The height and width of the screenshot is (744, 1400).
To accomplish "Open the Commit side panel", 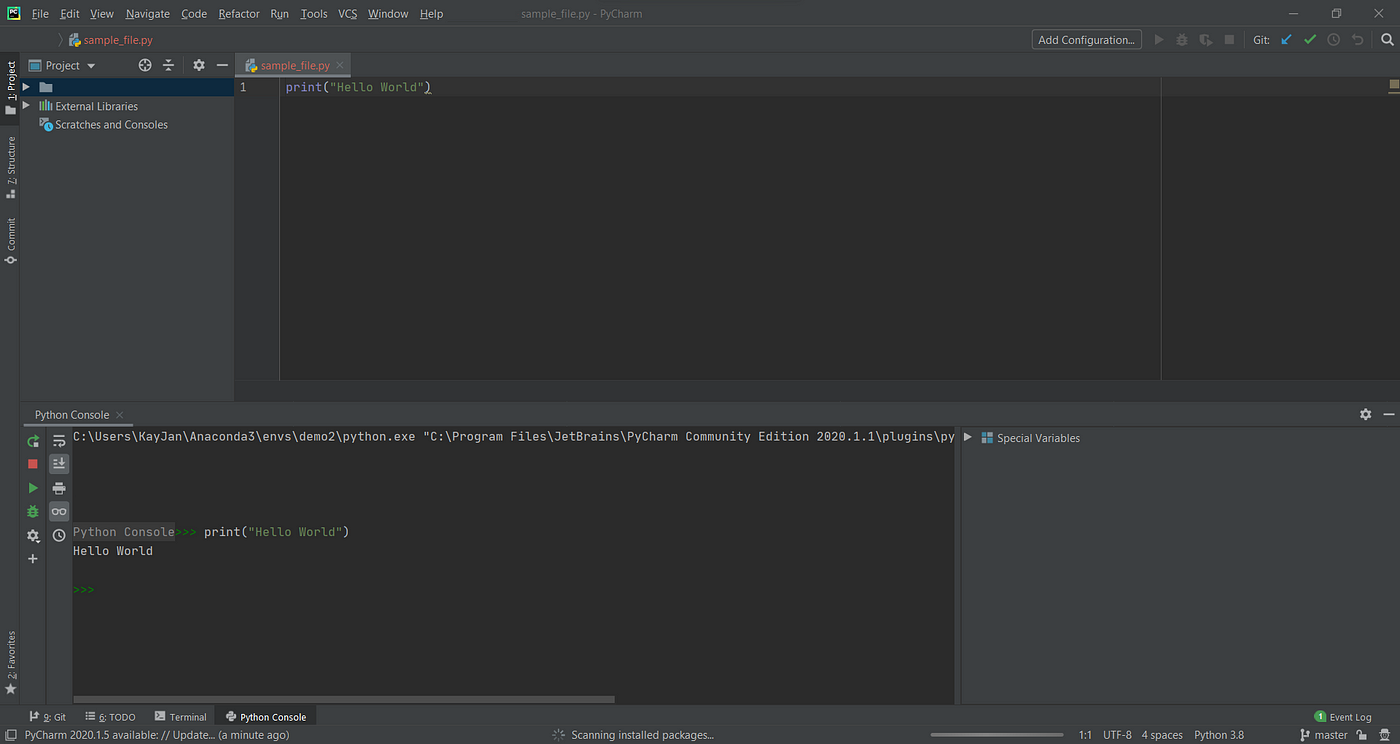I will (x=11, y=241).
